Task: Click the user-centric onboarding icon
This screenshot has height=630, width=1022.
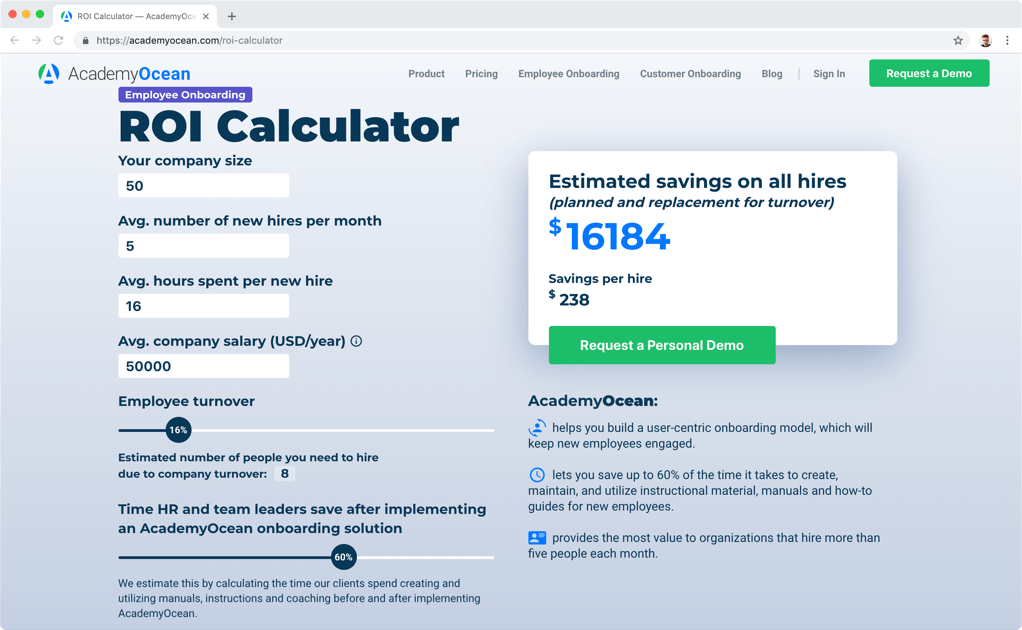Action: [537, 427]
